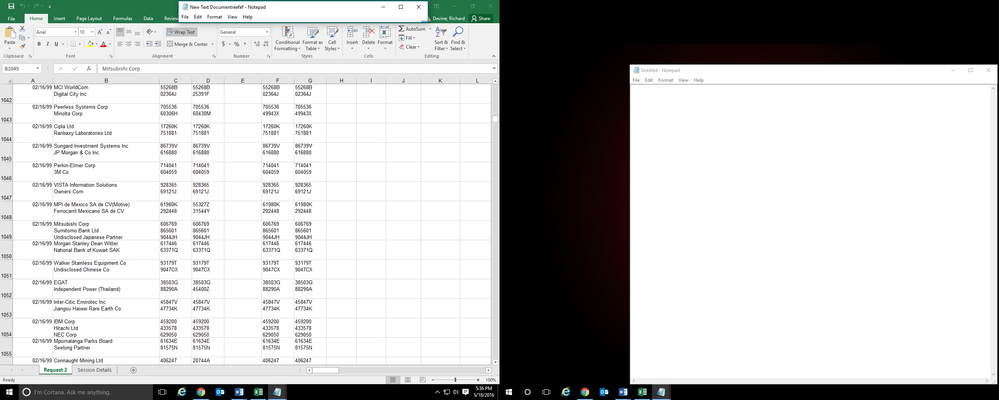The width and height of the screenshot is (999, 400).
Task: Click the Format Painter brush icon
Action: pos(22,46)
